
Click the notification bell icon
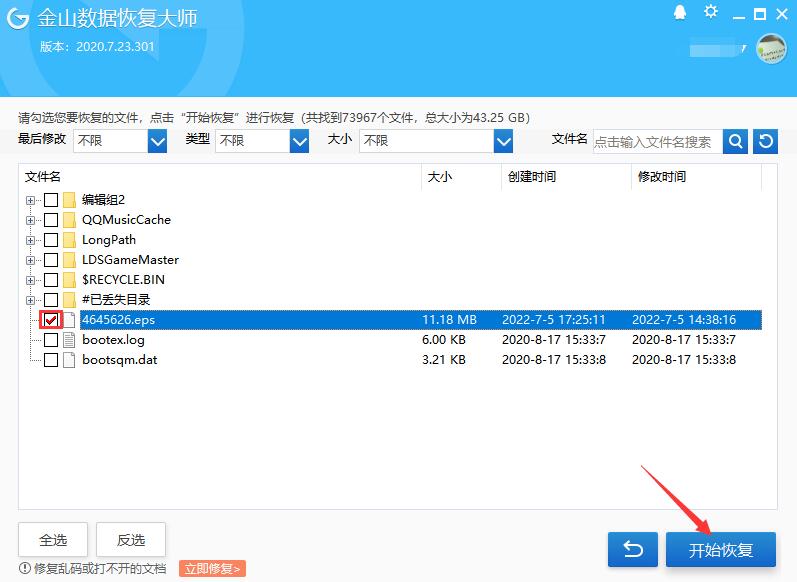[x=680, y=12]
